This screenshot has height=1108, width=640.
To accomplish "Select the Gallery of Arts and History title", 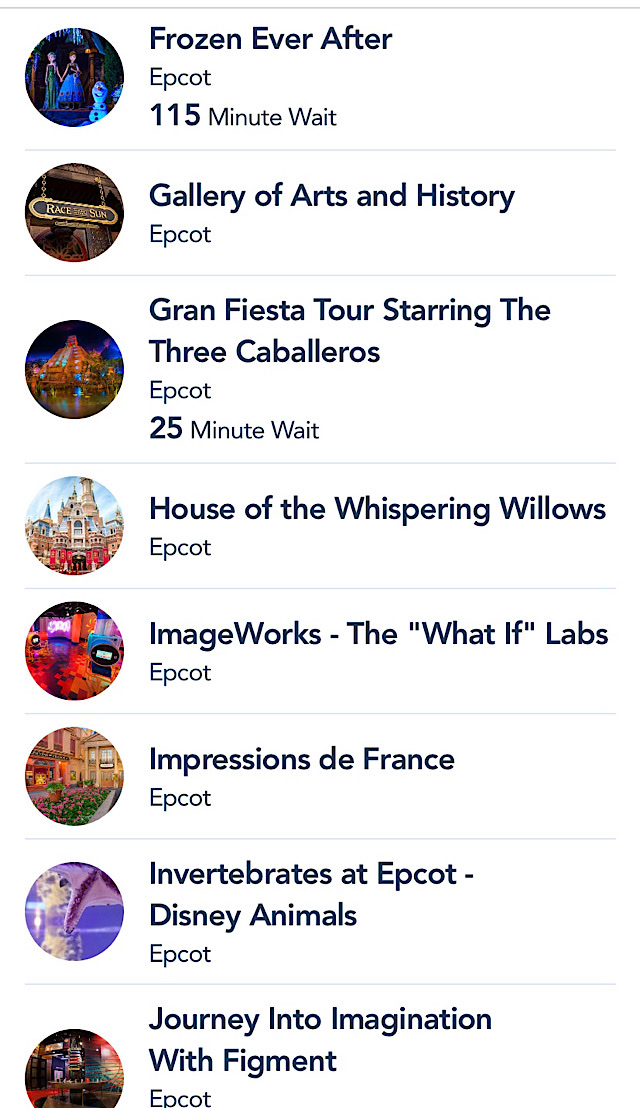I will point(332,196).
